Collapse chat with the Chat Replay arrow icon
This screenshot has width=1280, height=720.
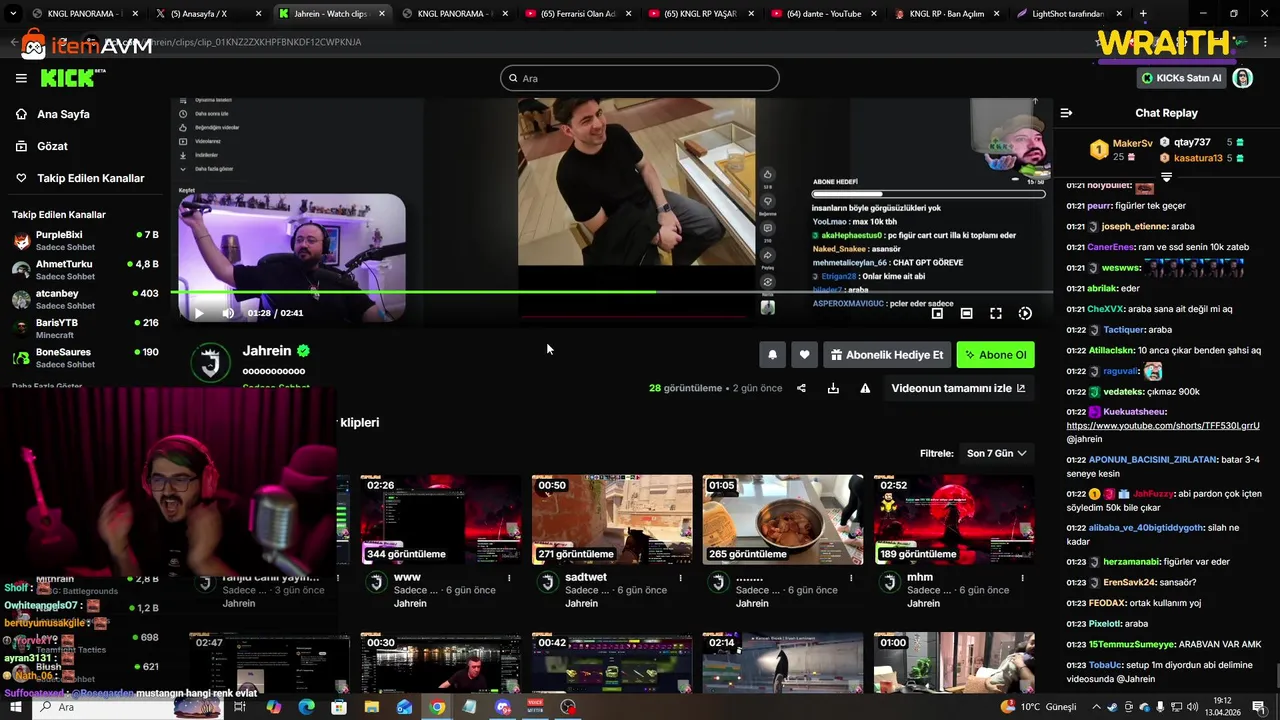(1066, 113)
